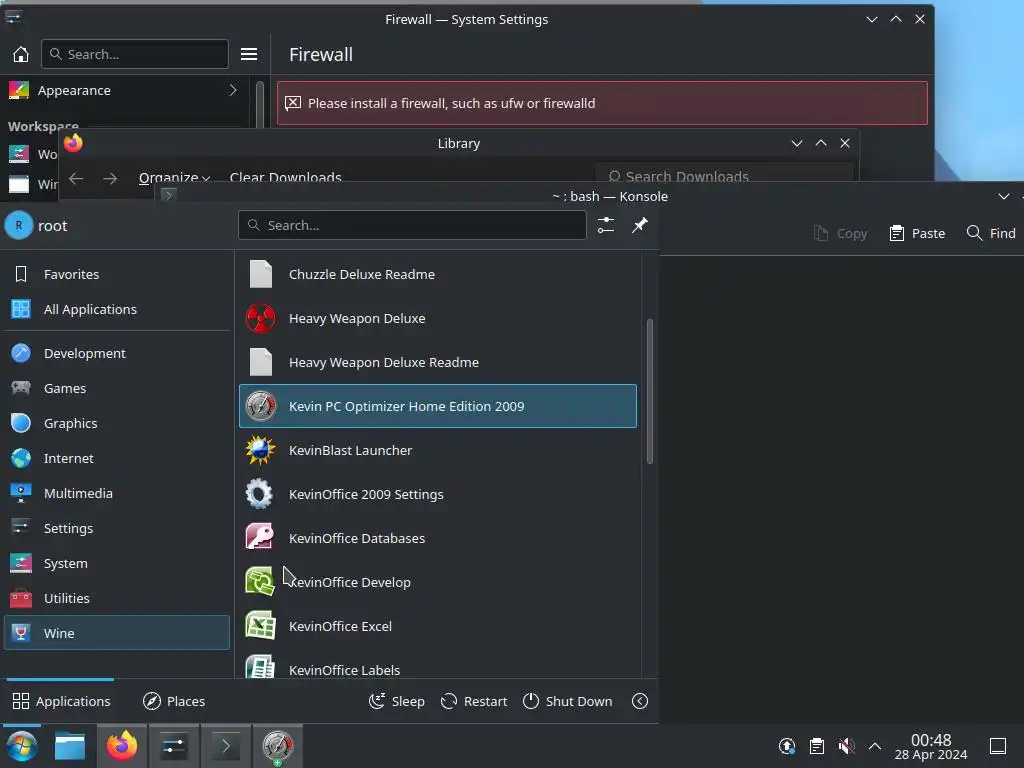1024x768 pixels.
Task: Go forward in Library window
Action: pyautogui.click(x=110, y=178)
